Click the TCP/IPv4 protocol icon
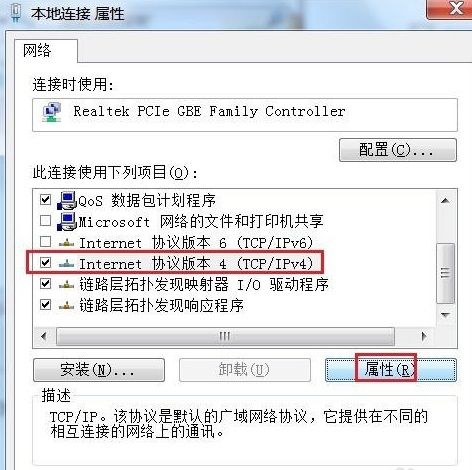472x470 pixels. point(66,264)
